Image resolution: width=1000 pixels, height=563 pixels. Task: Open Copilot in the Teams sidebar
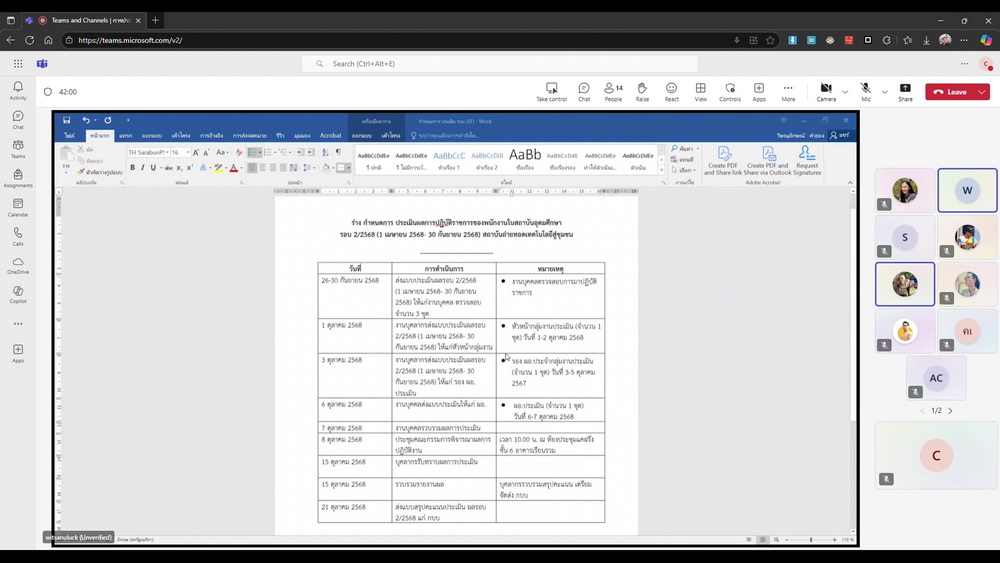pyautogui.click(x=18, y=294)
